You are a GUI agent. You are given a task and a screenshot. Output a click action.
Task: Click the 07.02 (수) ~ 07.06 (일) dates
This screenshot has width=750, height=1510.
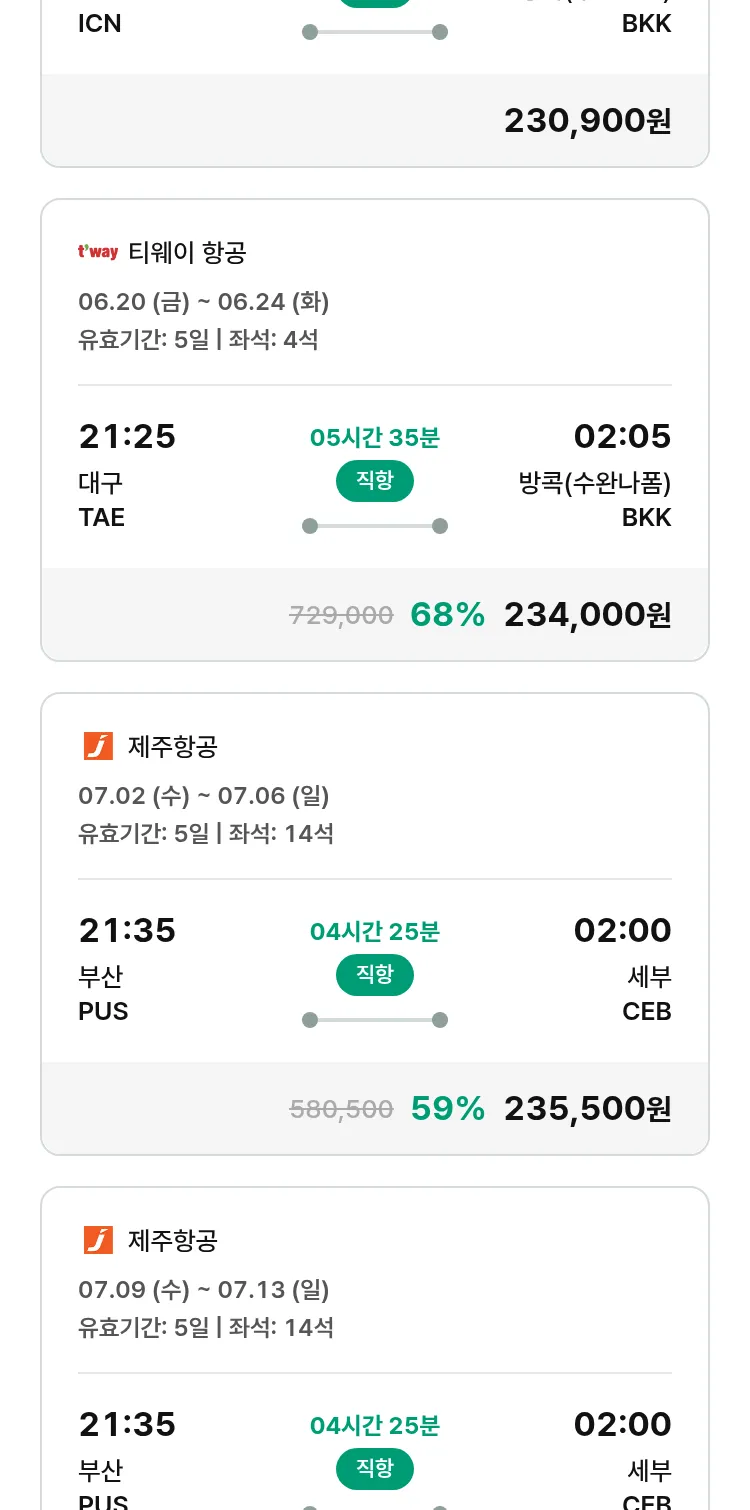click(204, 796)
